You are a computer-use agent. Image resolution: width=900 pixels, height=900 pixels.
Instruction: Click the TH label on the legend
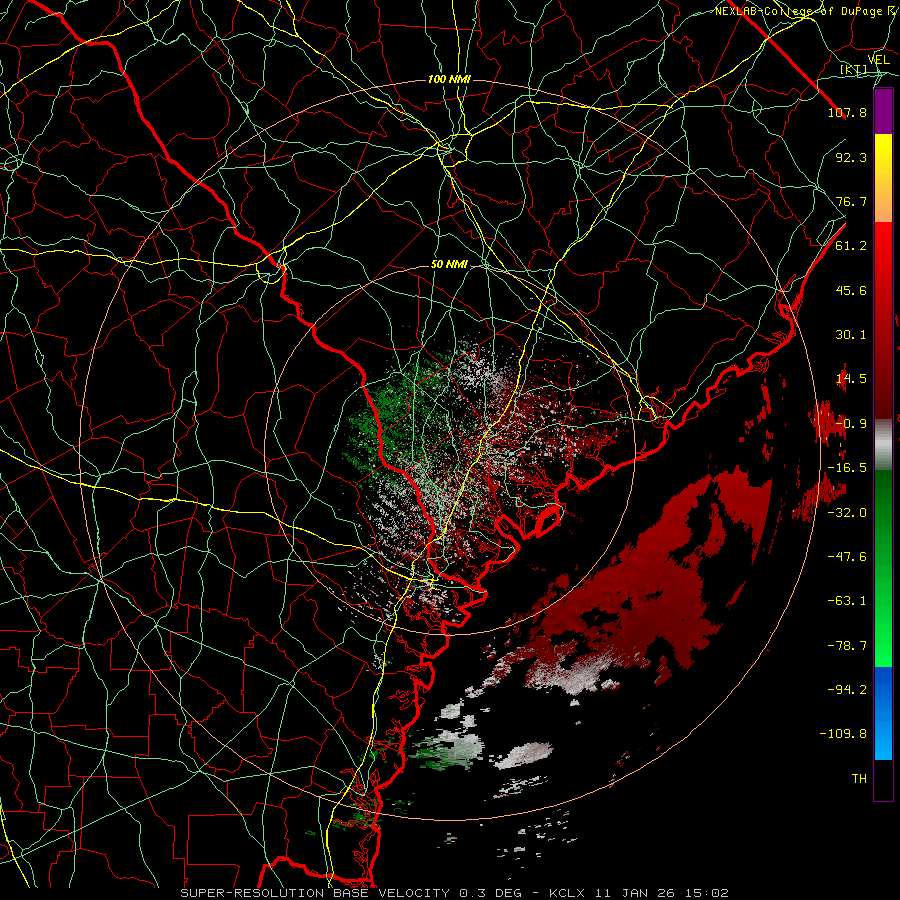pos(859,779)
